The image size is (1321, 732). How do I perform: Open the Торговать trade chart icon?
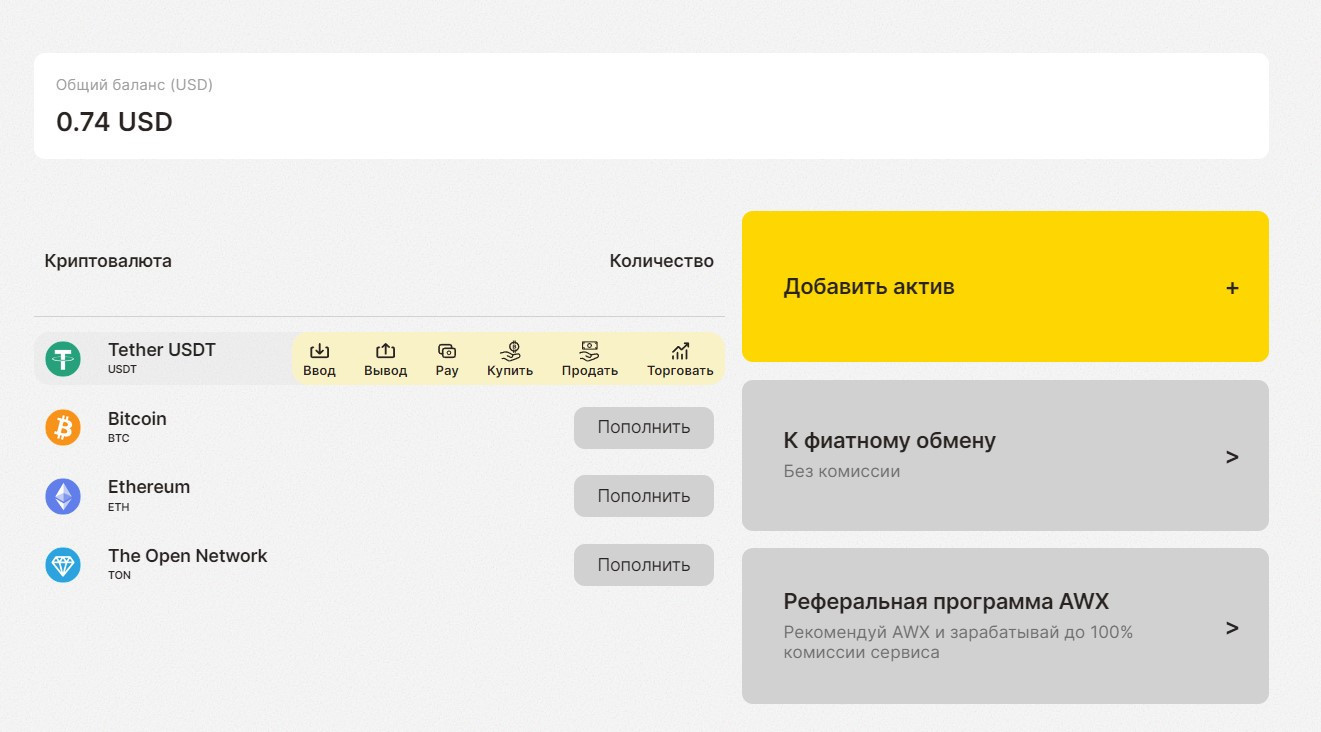tap(680, 352)
